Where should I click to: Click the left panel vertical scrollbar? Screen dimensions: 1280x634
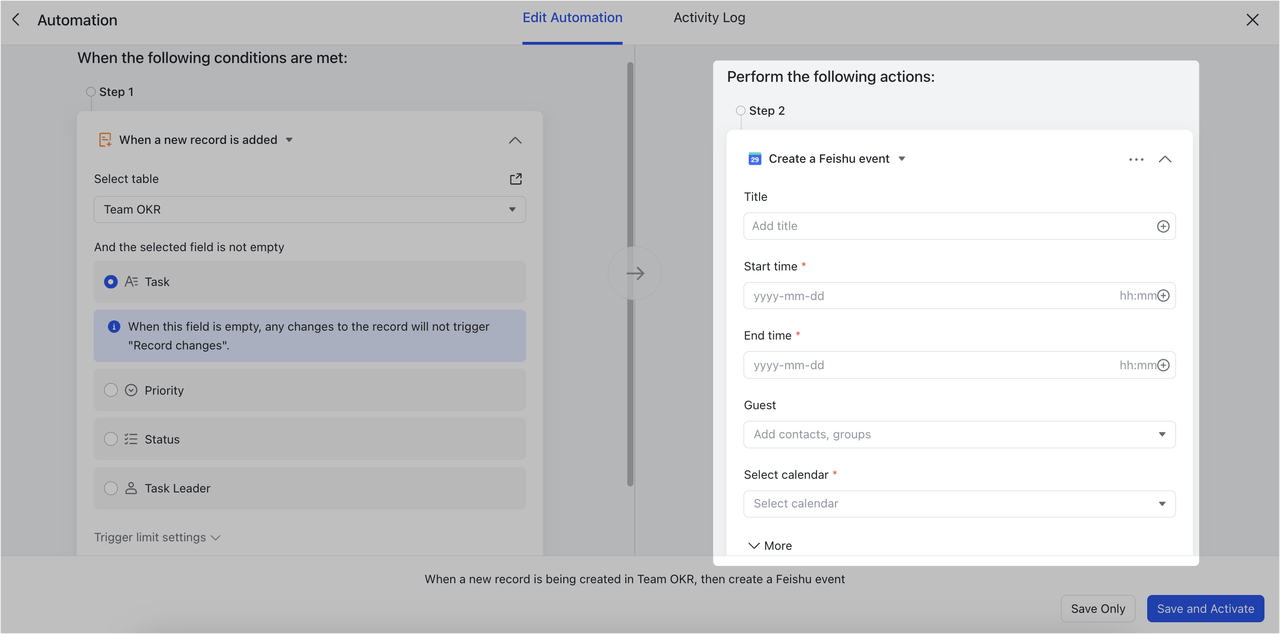point(630,274)
